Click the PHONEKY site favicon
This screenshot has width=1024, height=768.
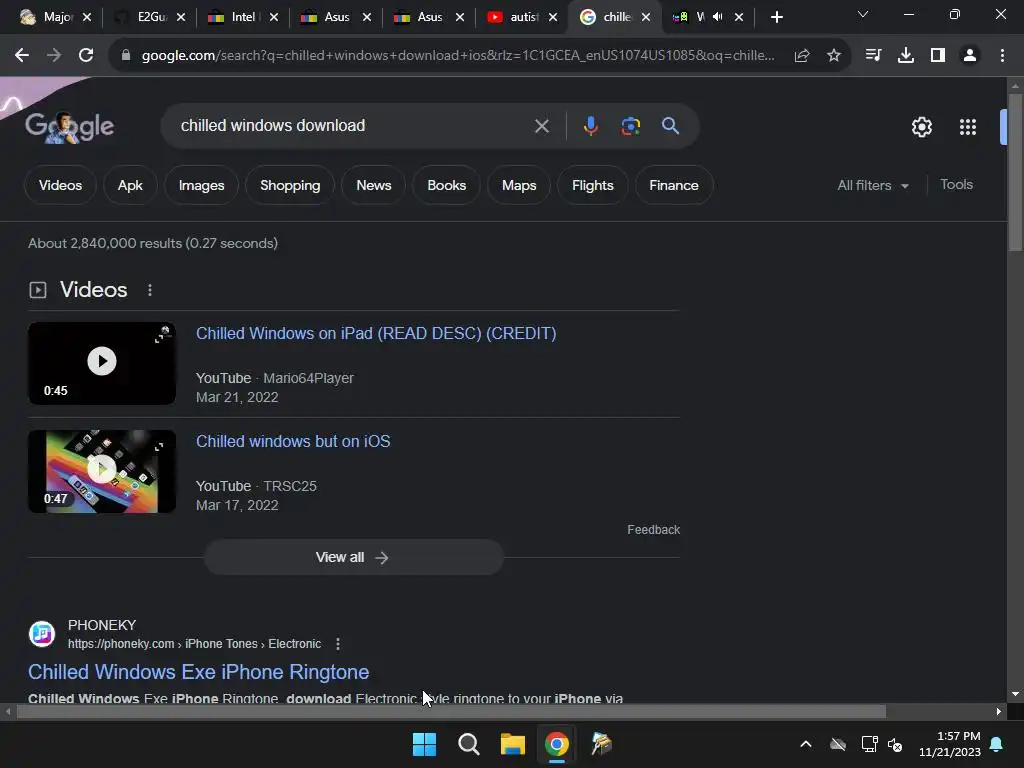point(42,634)
